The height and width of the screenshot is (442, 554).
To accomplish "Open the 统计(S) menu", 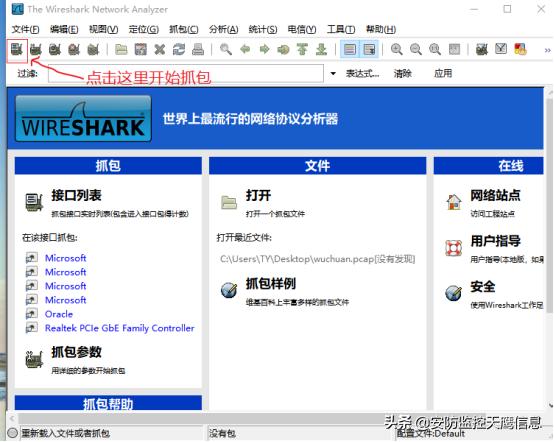I will tap(263, 29).
